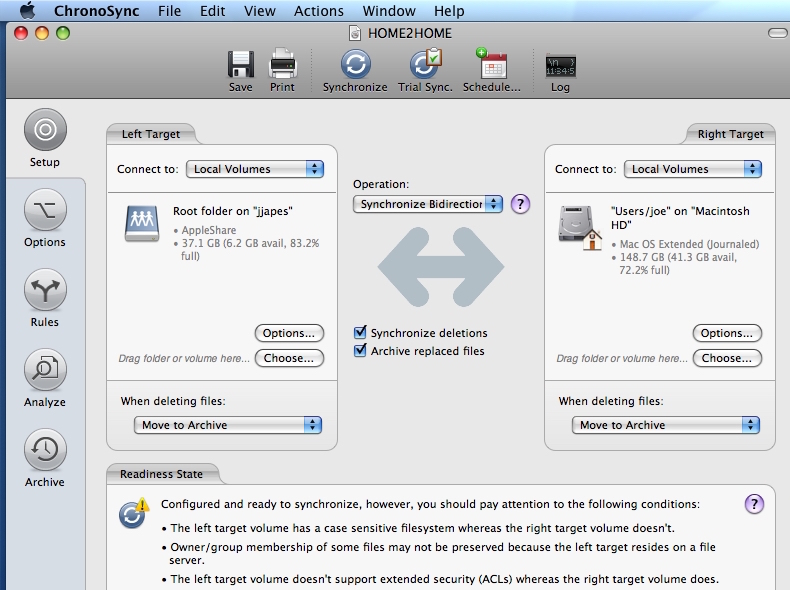Viewport: 790px width, 590px height.
Task: Open the Schedule calendar icon
Action: pyautogui.click(x=491, y=66)
